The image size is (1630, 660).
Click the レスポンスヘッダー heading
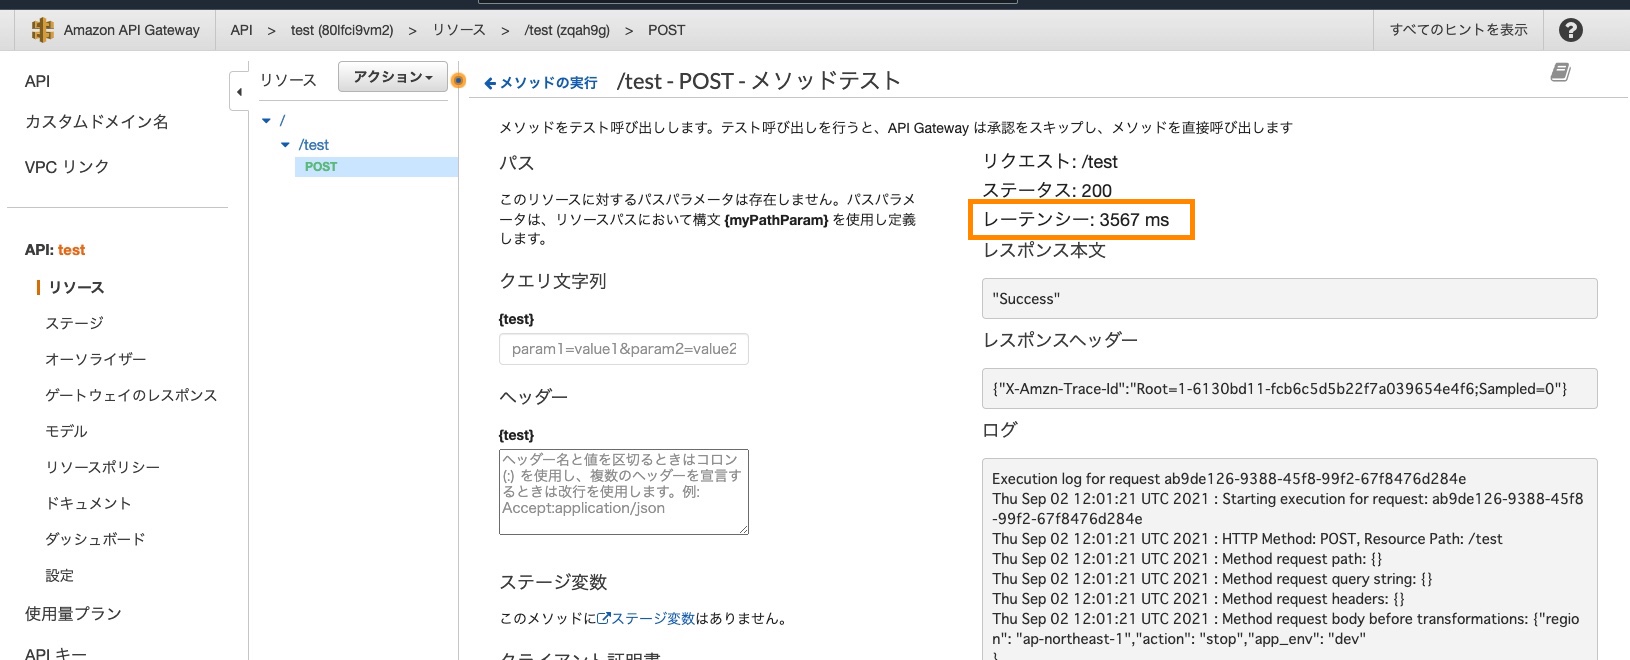[1061, 340]
